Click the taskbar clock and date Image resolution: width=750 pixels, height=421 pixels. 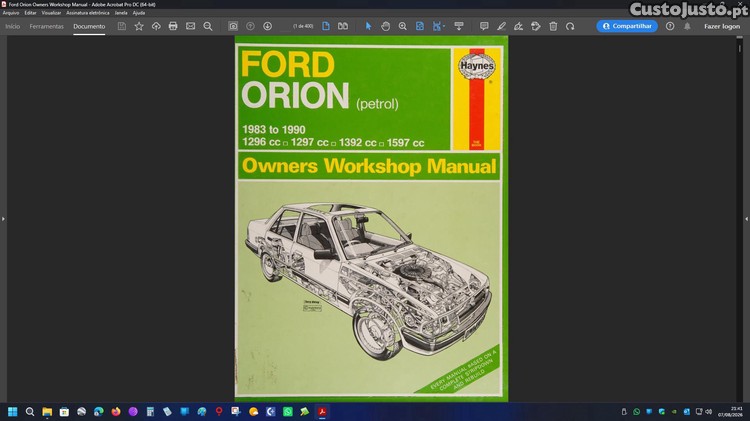pyautogui.click(x=730, y=411)
